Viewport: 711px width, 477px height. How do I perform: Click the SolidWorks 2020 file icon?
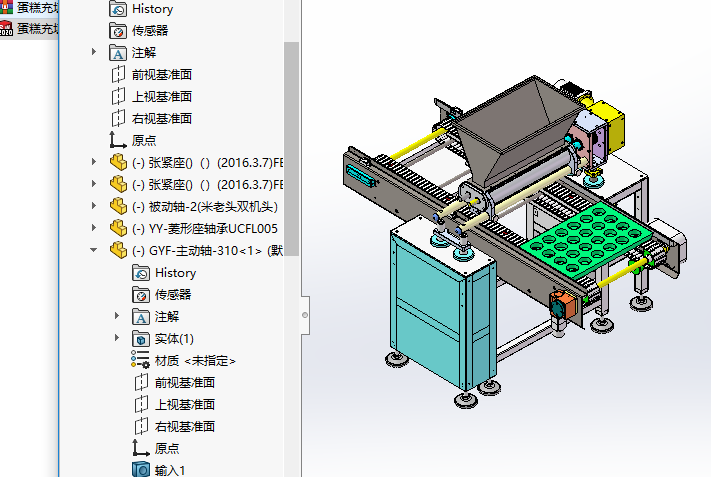[x=6, y=28]
